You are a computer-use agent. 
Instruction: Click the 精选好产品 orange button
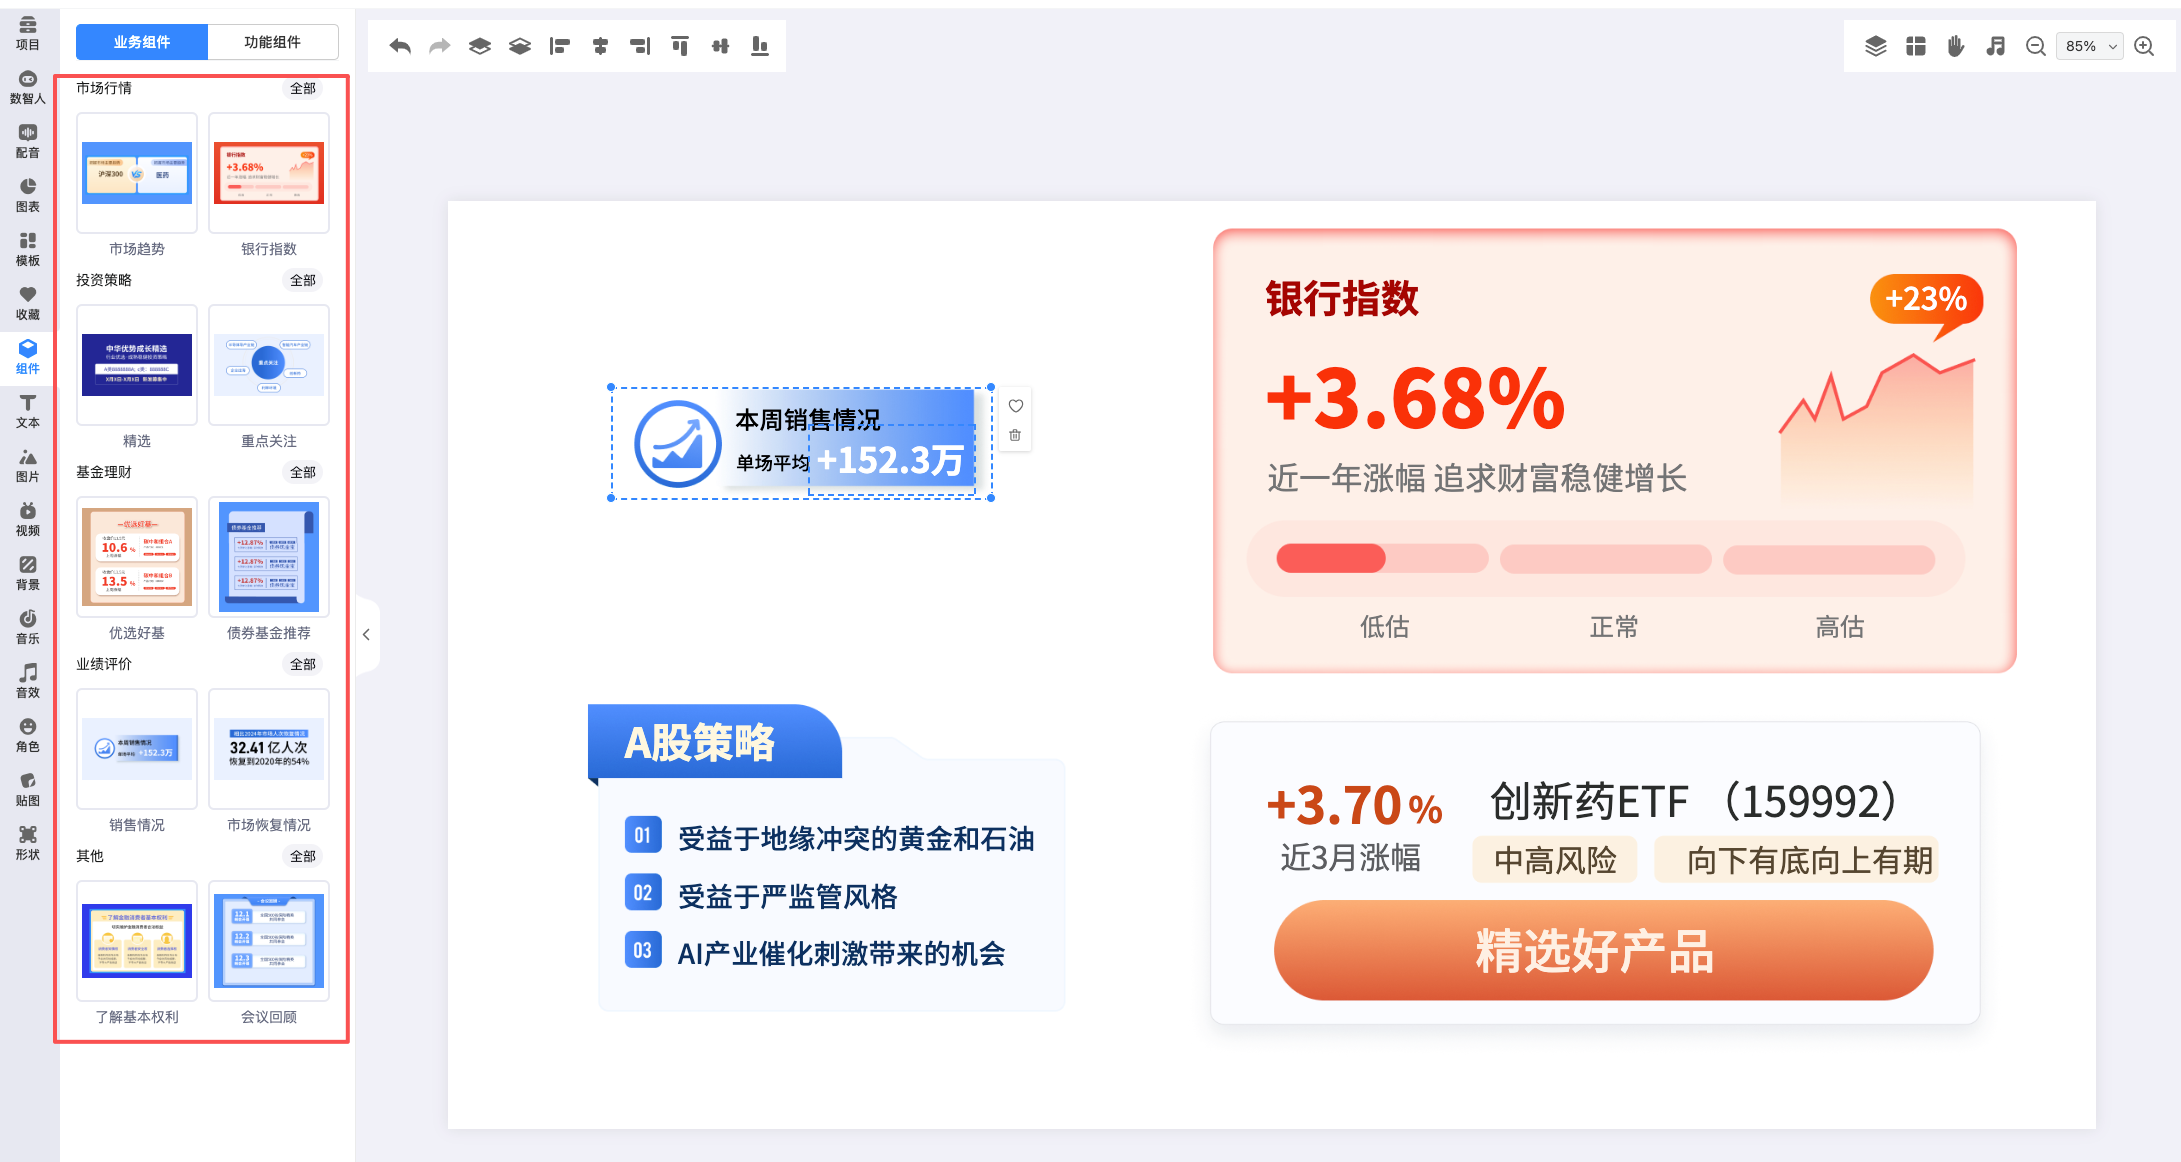[x=1602, y=950]
